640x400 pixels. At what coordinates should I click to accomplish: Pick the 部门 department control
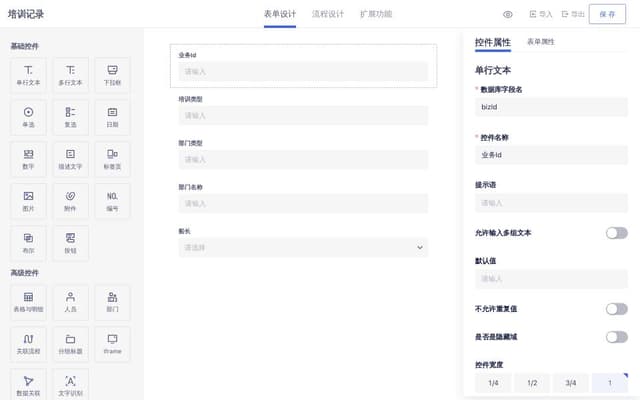tap(112, 302)
